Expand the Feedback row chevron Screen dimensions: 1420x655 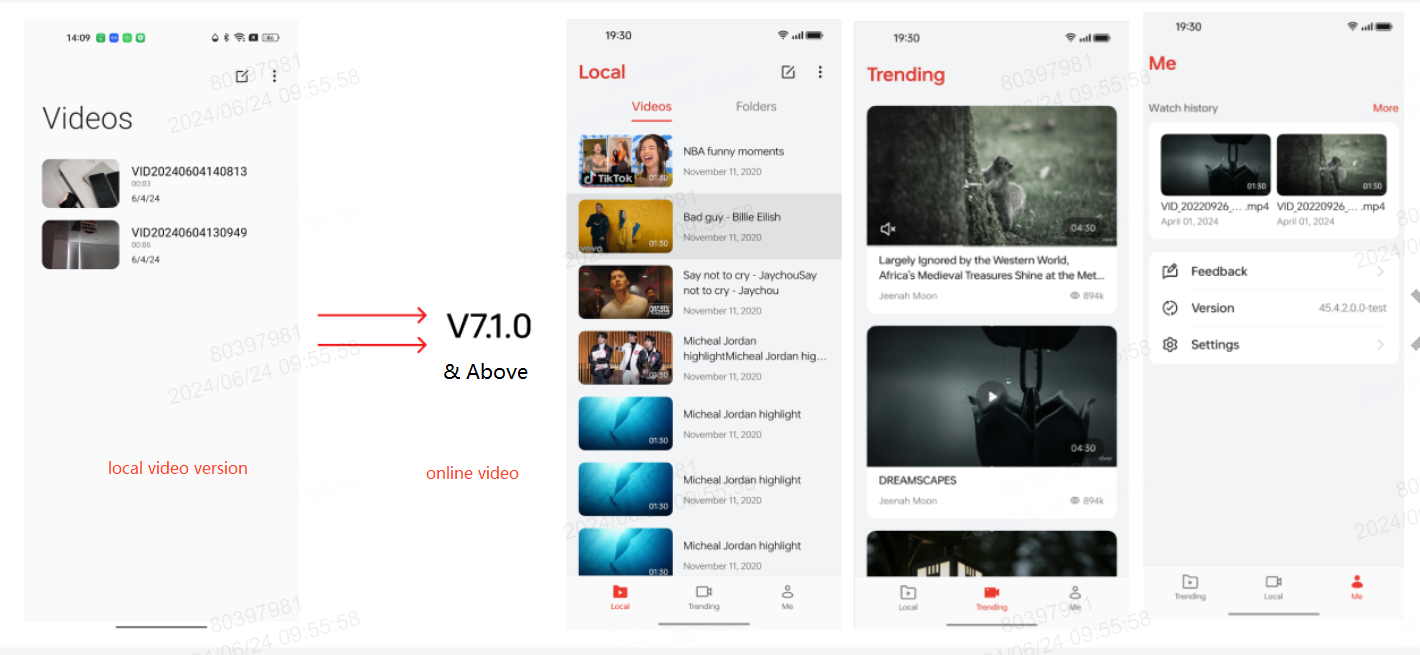(x=1380, y=271)
